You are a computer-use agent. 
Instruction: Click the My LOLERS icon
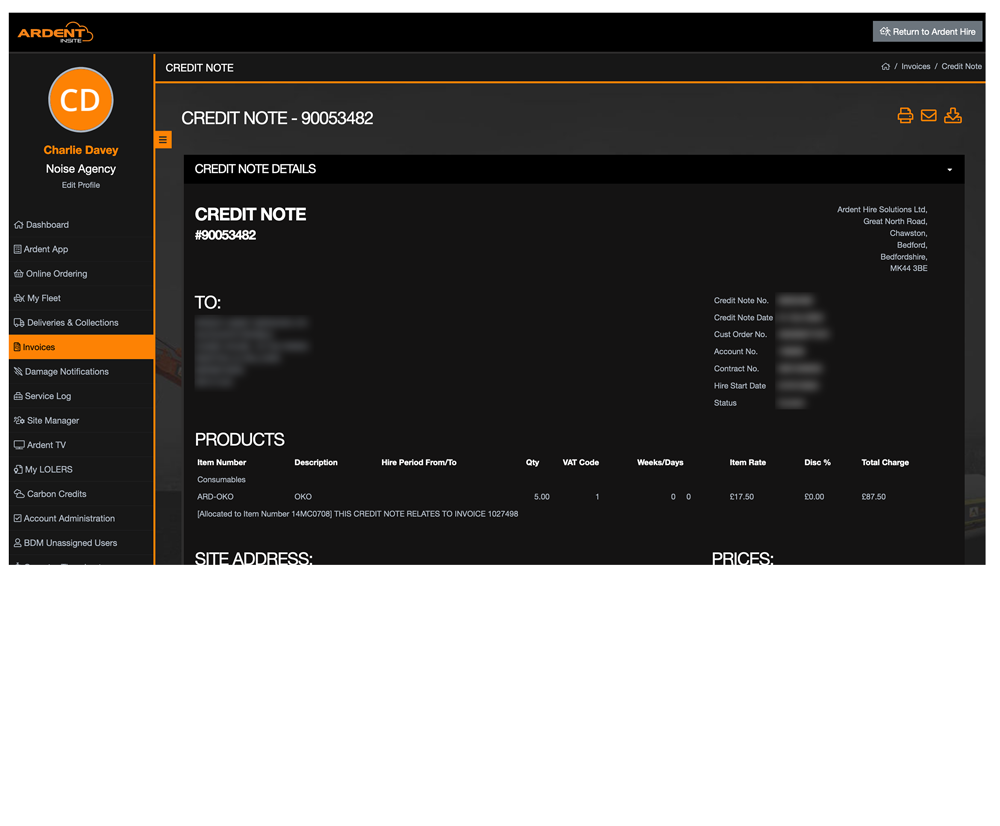18,469
